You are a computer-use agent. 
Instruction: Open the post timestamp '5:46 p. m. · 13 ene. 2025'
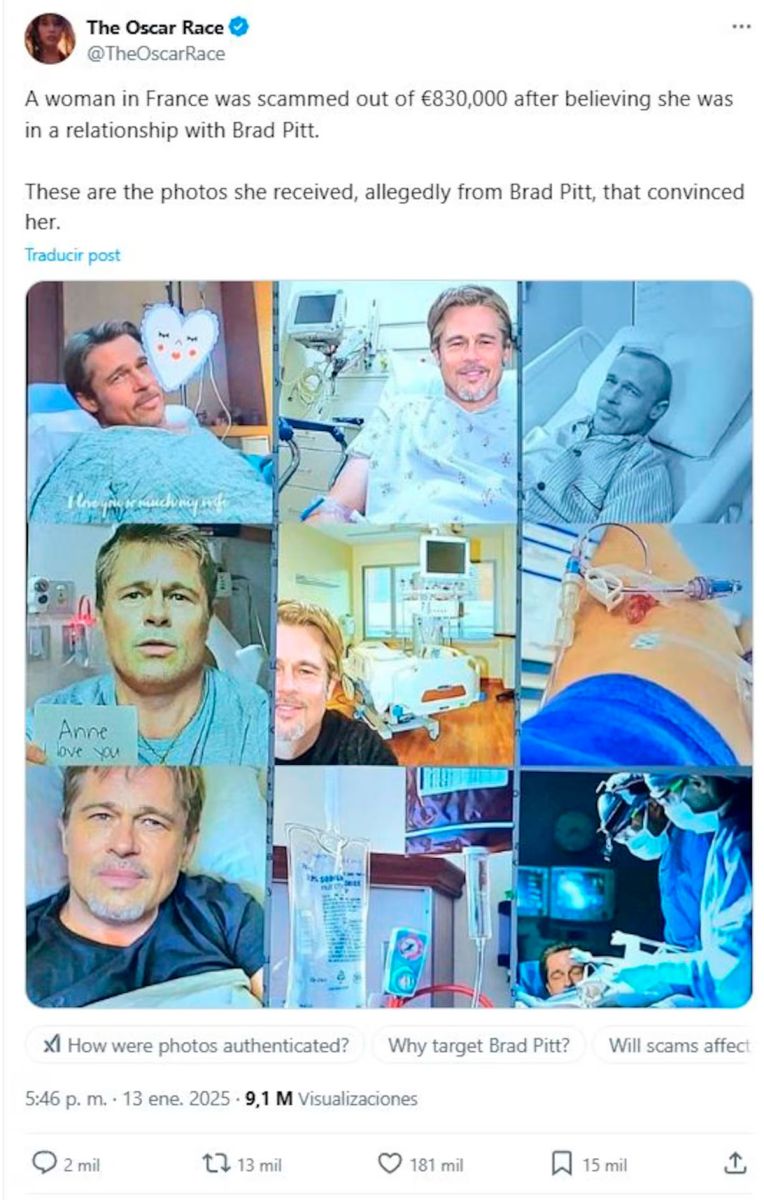point(130,1099)
